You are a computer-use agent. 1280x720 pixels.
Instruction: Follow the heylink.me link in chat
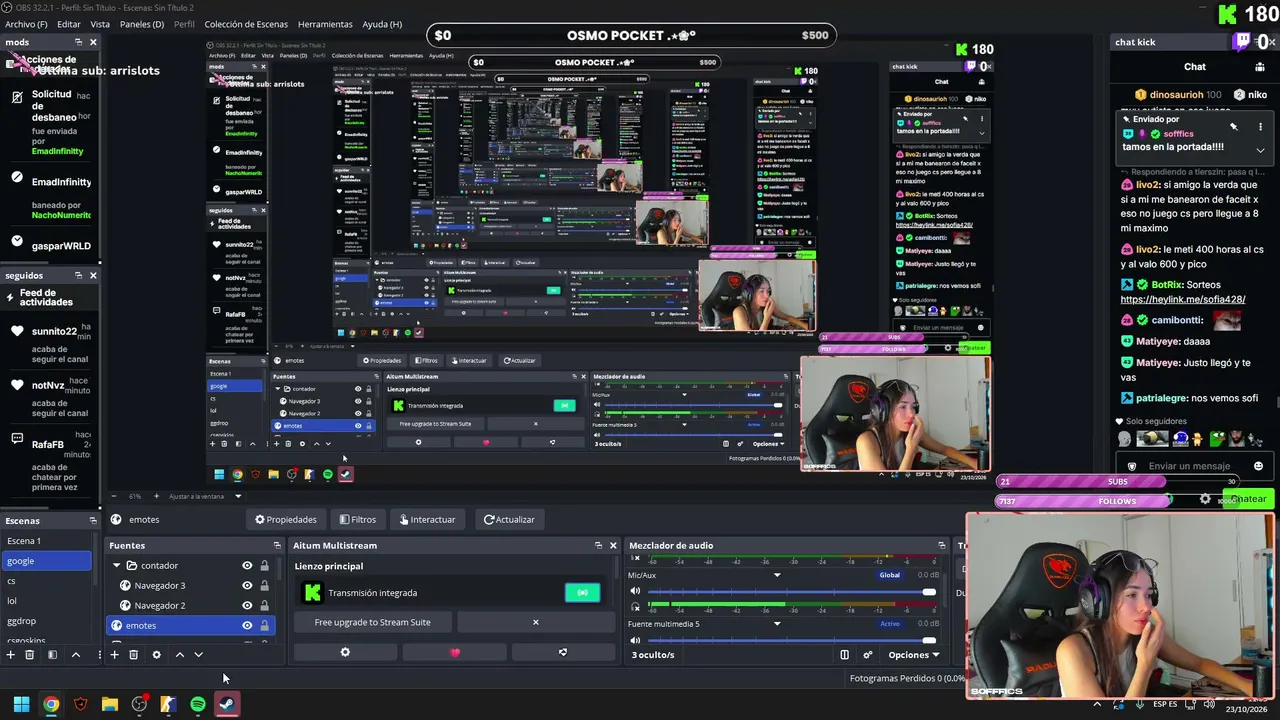(1183, 299)
